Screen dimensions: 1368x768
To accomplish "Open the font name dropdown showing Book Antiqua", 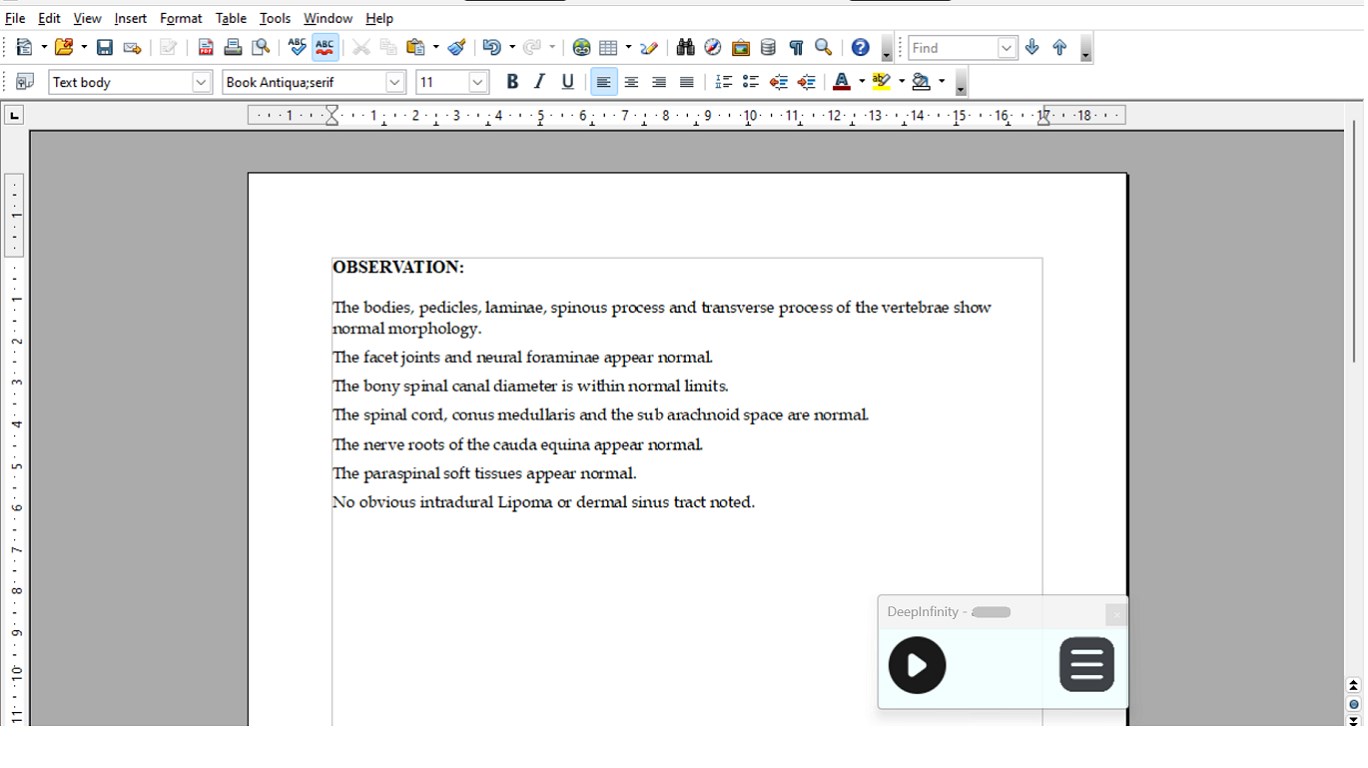I will pos(394,81).
